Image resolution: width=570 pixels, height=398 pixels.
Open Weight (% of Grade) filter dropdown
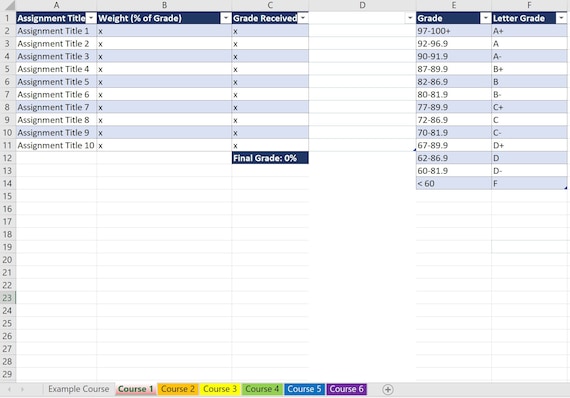click(x=226, y=18)
